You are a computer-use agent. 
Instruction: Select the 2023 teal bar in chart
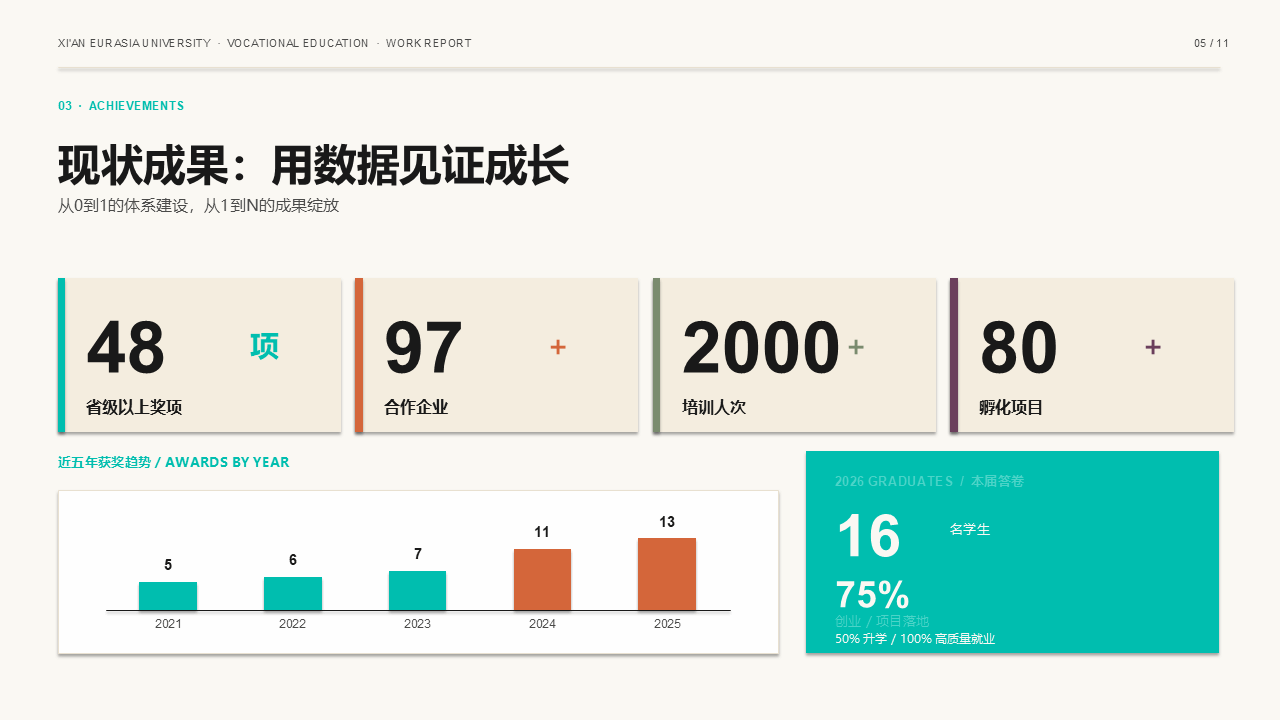[418, 590]
